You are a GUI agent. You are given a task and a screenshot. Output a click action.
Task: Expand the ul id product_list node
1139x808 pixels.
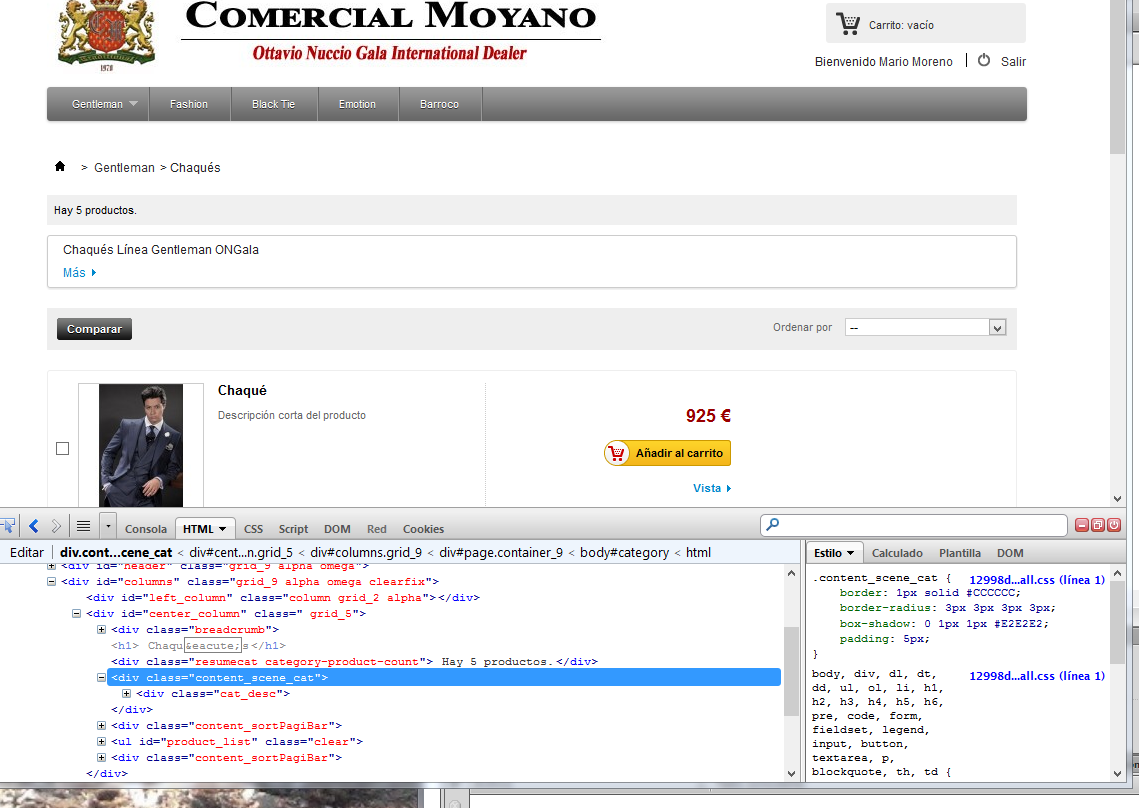coord(102,741)
